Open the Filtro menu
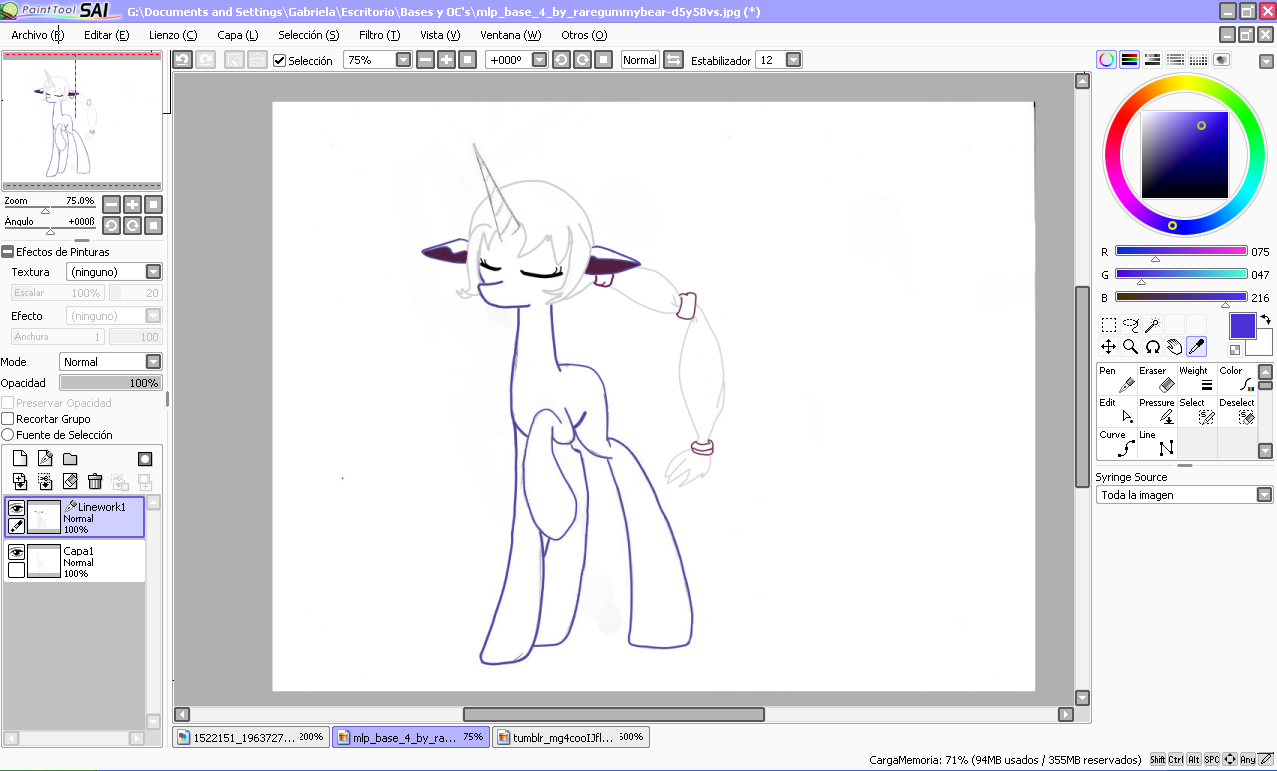Screen dimensions: 1277x771 coord(380,35)
